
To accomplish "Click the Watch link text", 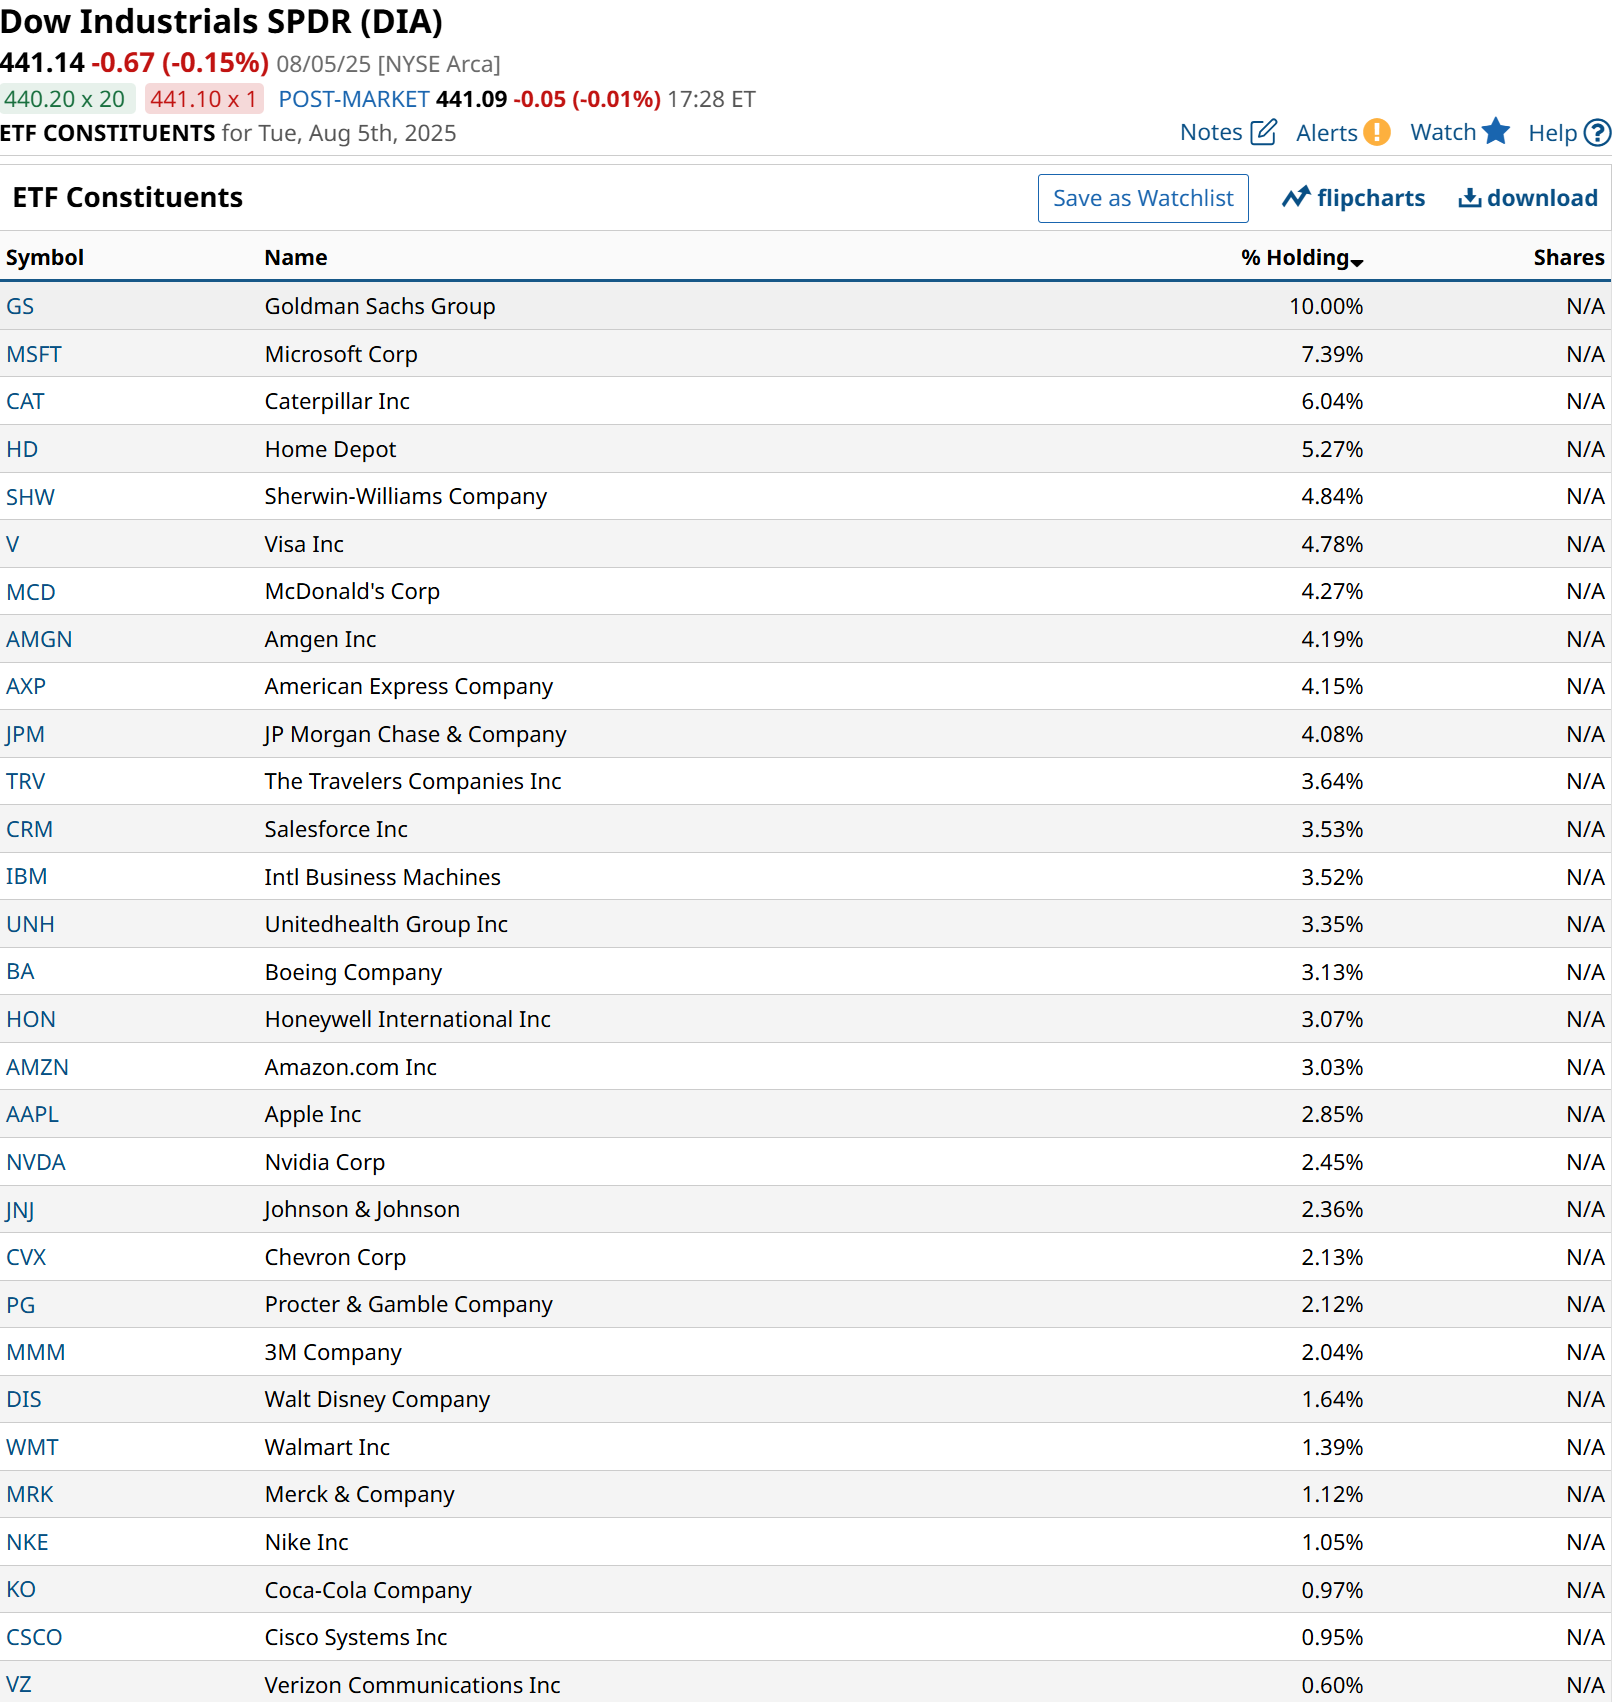I will pyautogui.click(x=1443, y=132).
